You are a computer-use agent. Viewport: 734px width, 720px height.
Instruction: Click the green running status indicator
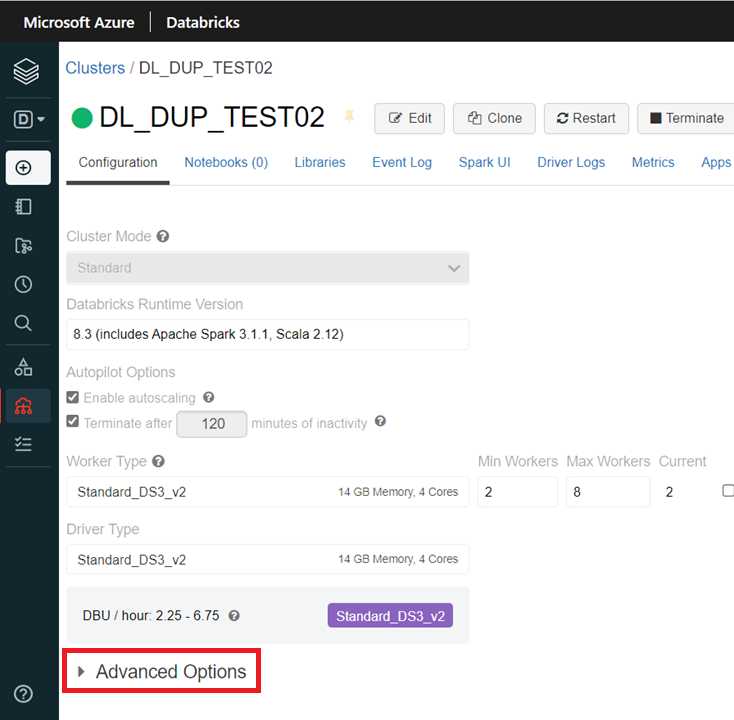pyautogui.click(x=82, y=118)
